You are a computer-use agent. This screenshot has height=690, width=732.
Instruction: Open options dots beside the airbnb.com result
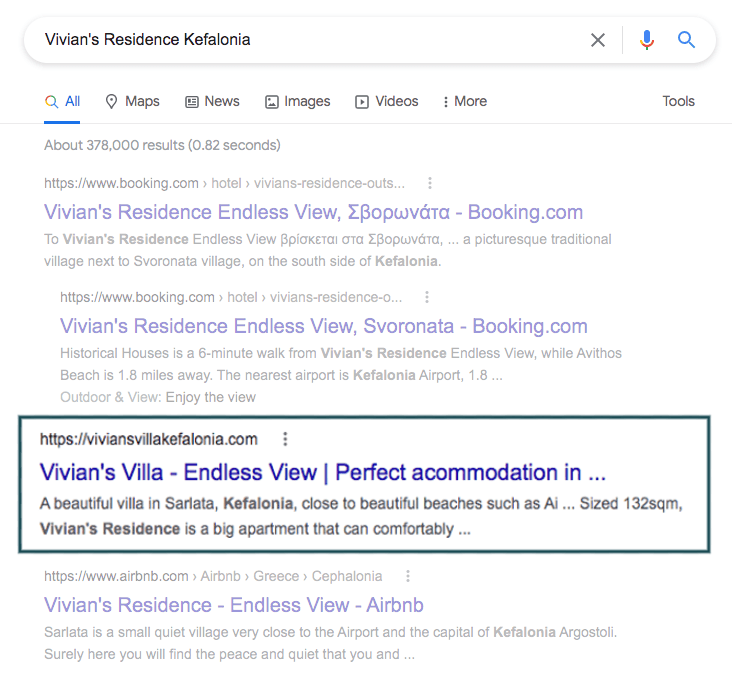pos(408,576)
